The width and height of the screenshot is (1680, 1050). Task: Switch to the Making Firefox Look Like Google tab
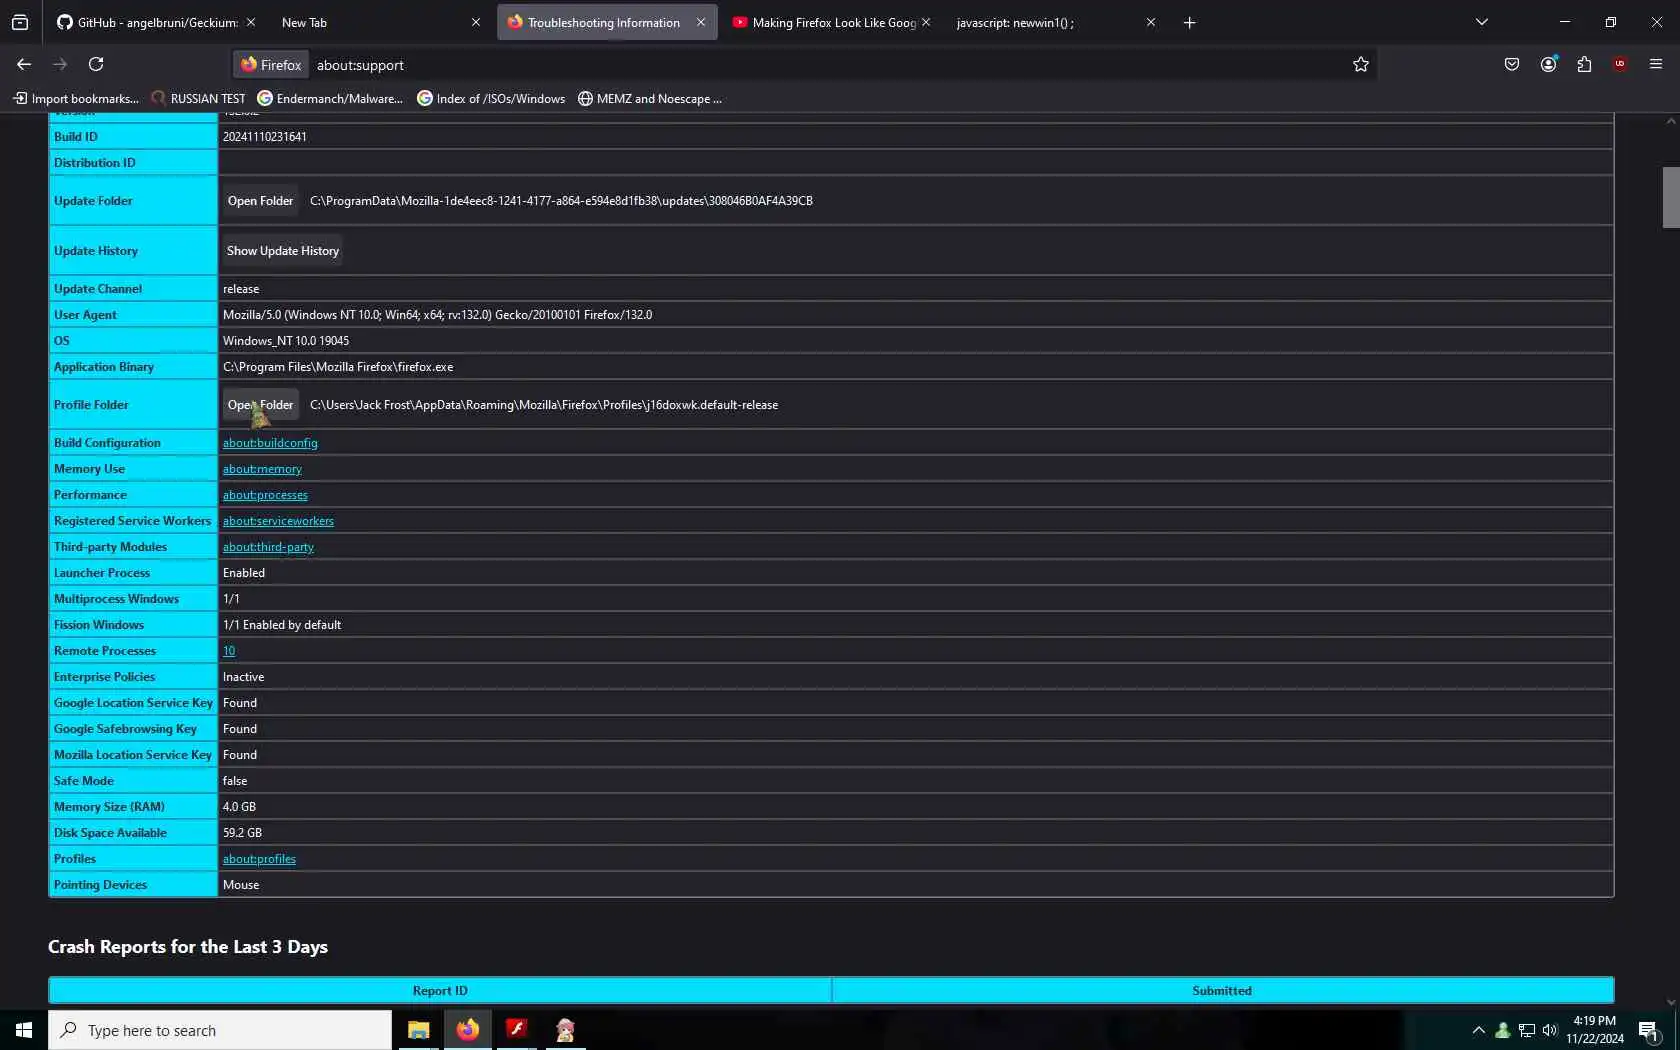[832, 22]
